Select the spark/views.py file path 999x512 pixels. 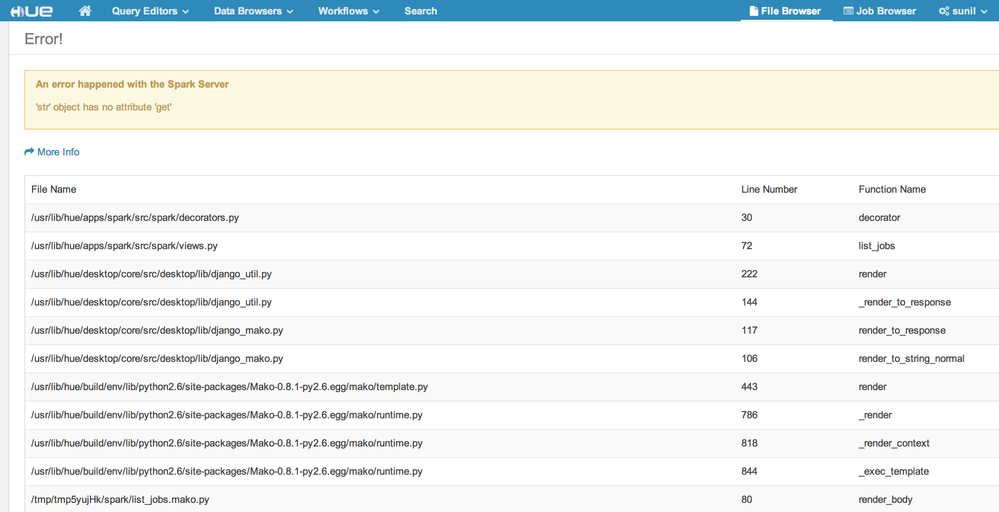click(124, 246)
